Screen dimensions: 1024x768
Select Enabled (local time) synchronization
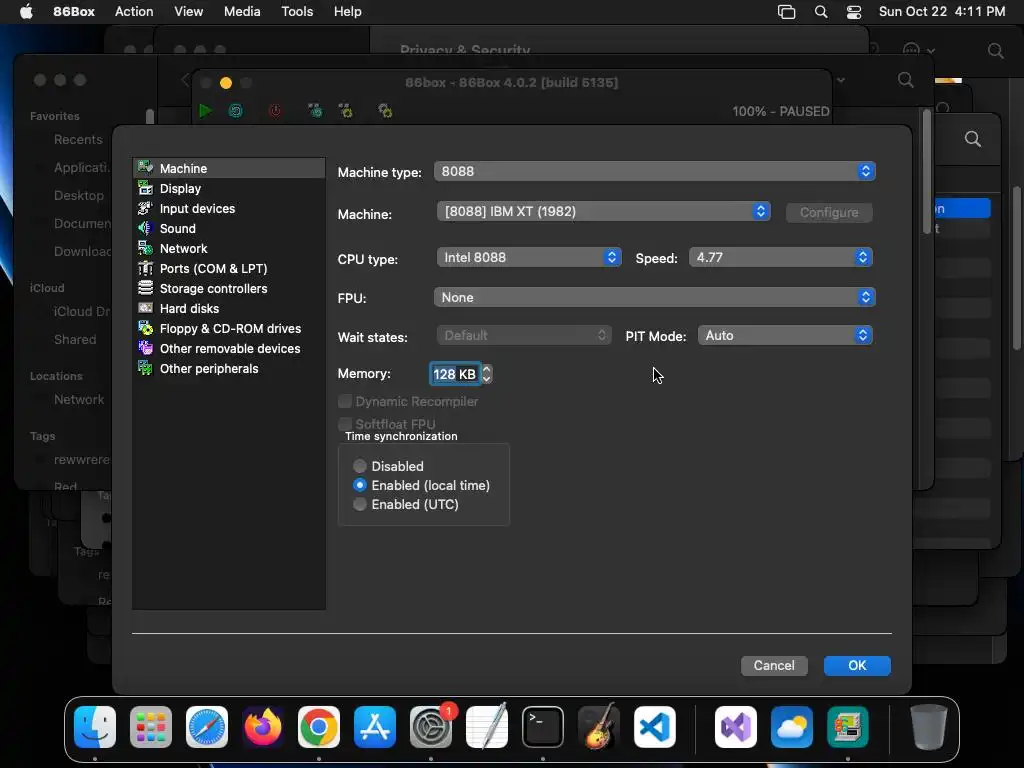pos(360,485)
